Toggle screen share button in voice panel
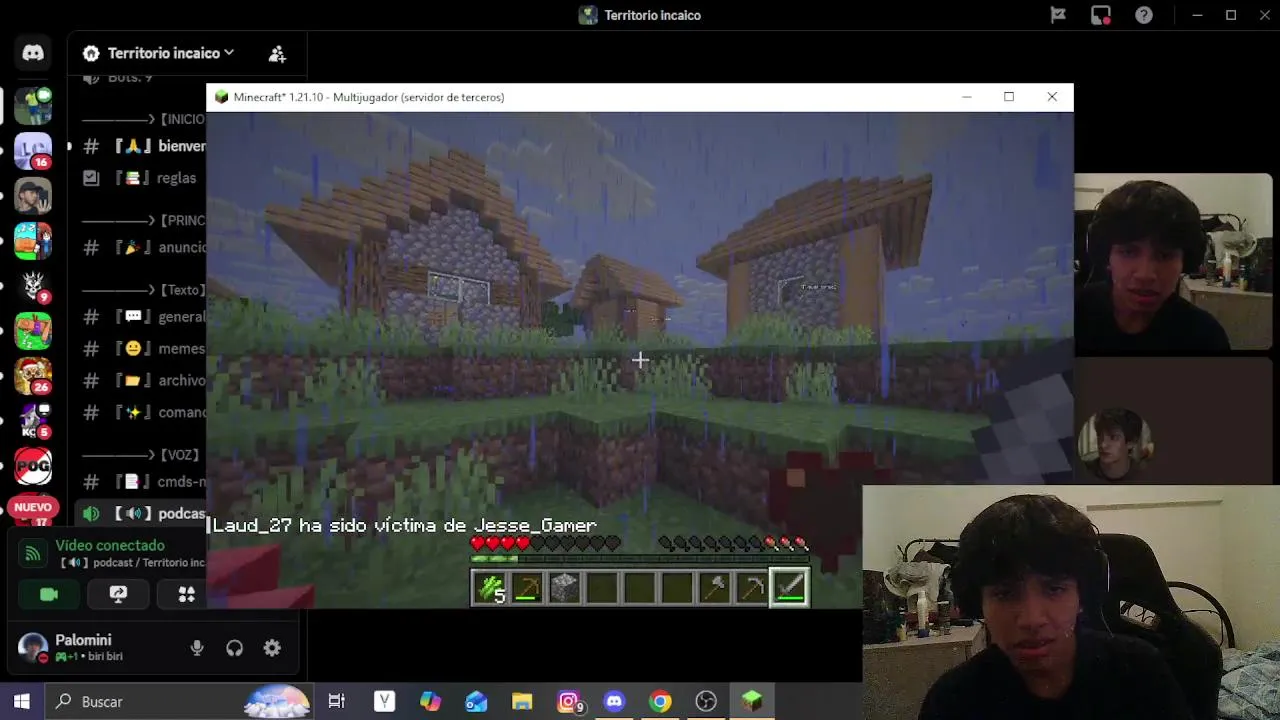The height and width of the screenshot is (720, 1280). [118, 594]
